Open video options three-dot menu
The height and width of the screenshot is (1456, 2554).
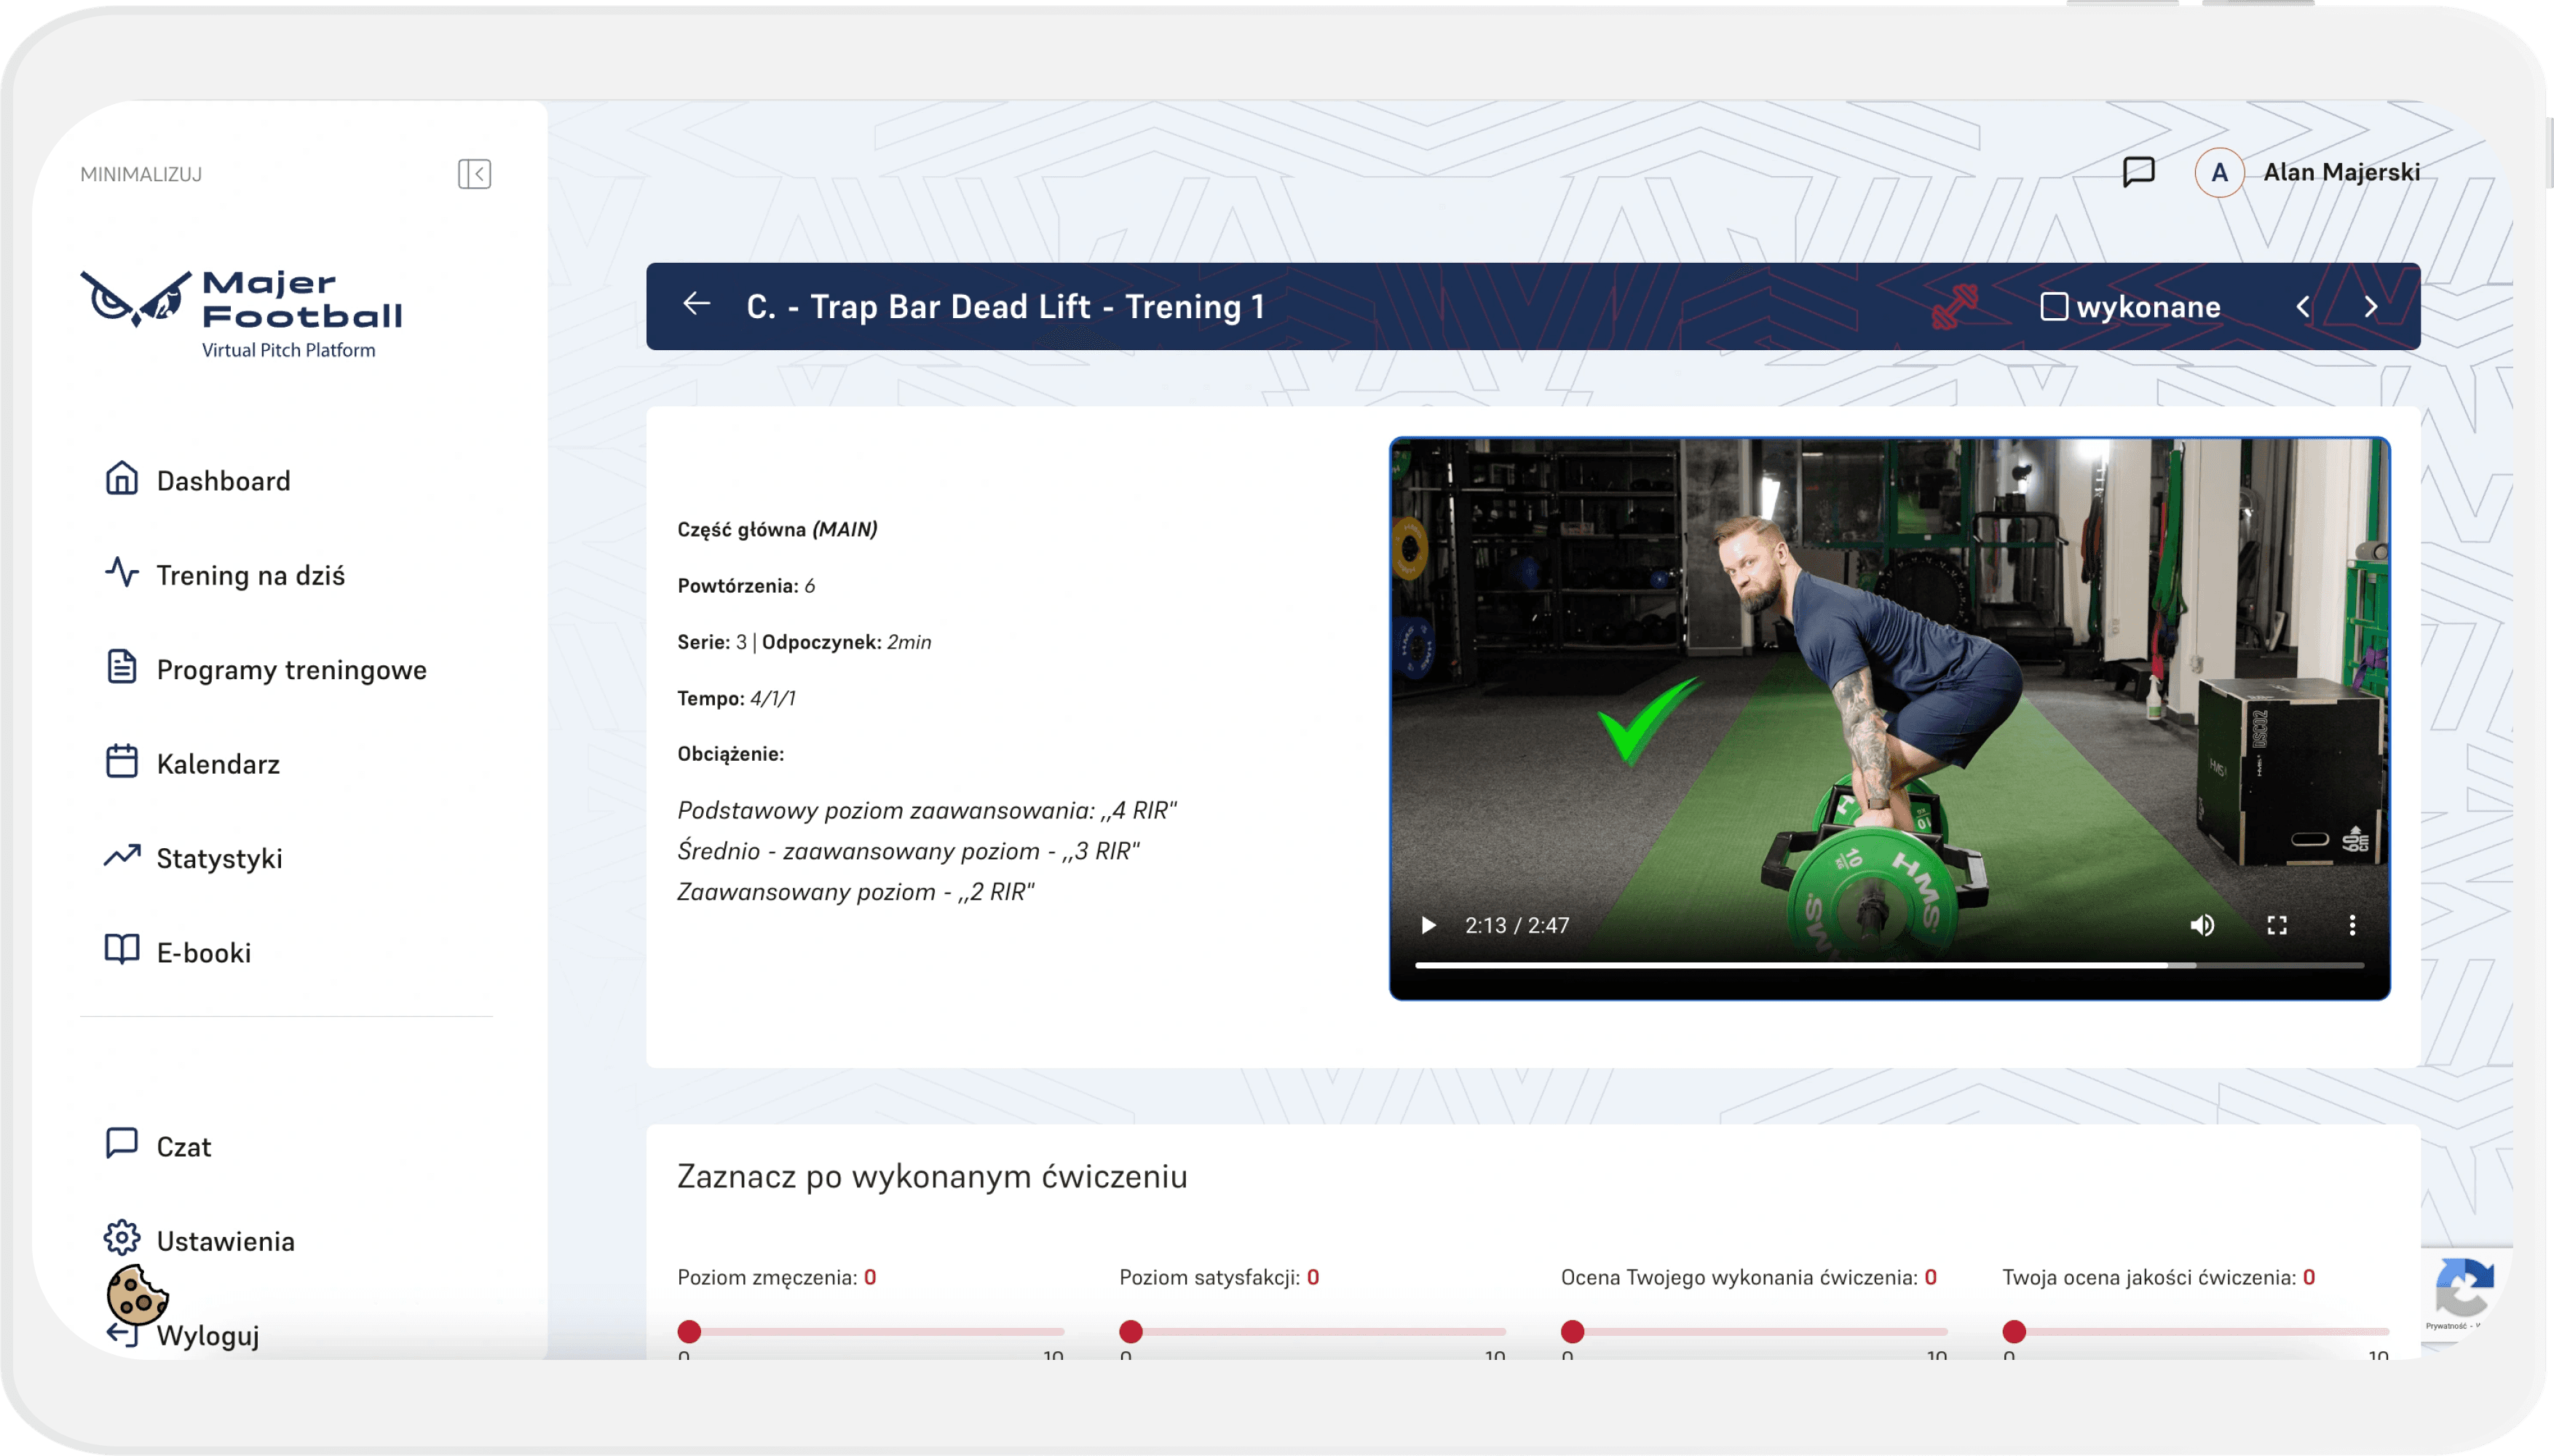(x=2352, y=925)
